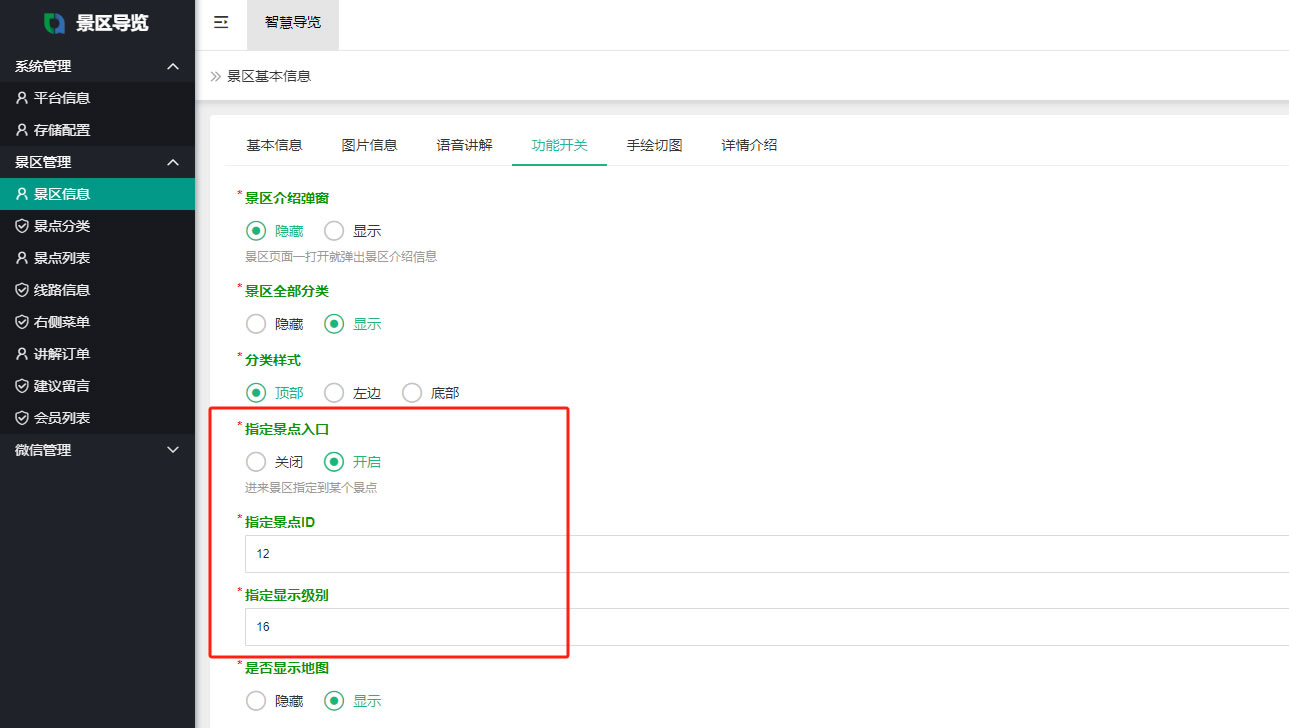Collapse the 系统管理 menu group
The image size is (1289, 728).
coord(172,66)
